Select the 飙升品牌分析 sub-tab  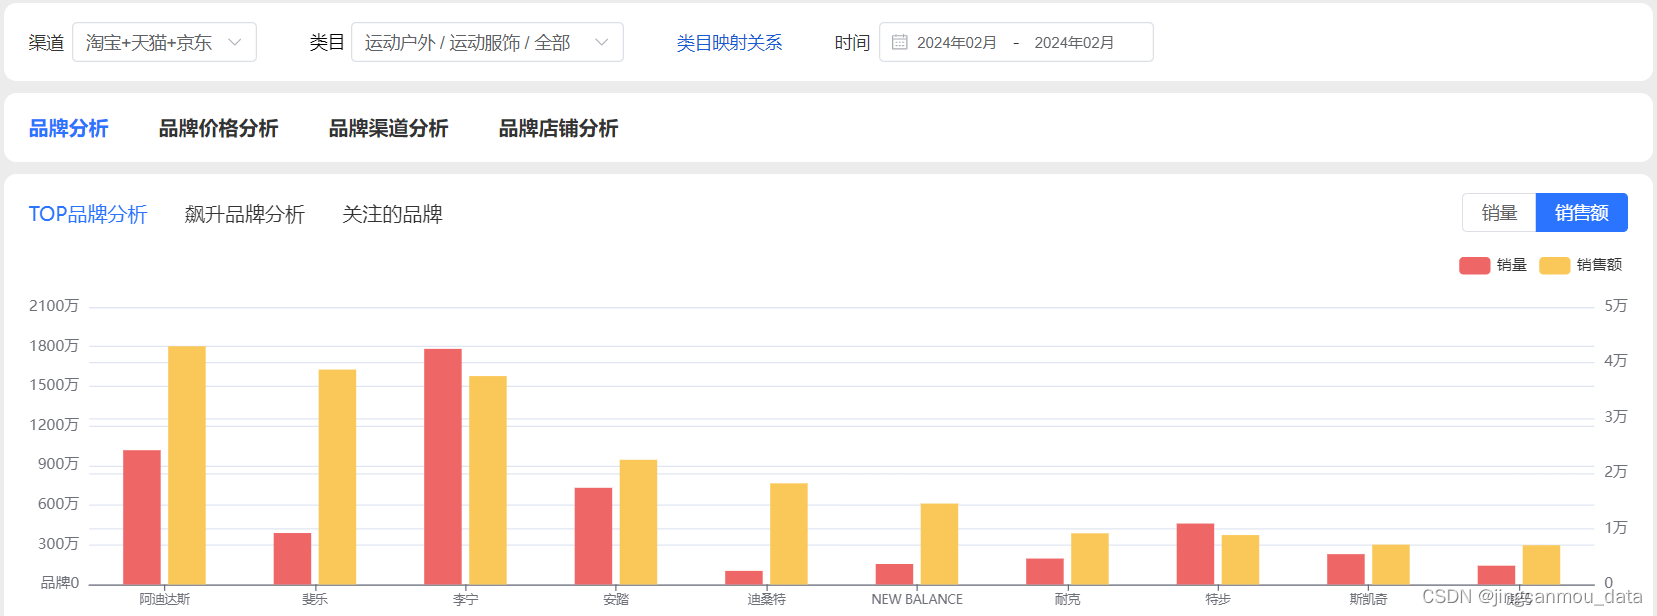click(245, 214)
